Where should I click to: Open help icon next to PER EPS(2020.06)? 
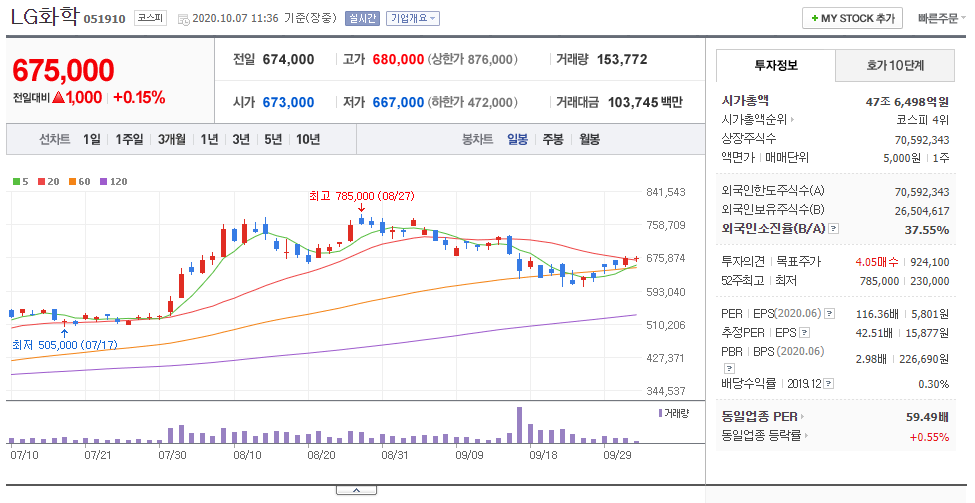point(829,314)
